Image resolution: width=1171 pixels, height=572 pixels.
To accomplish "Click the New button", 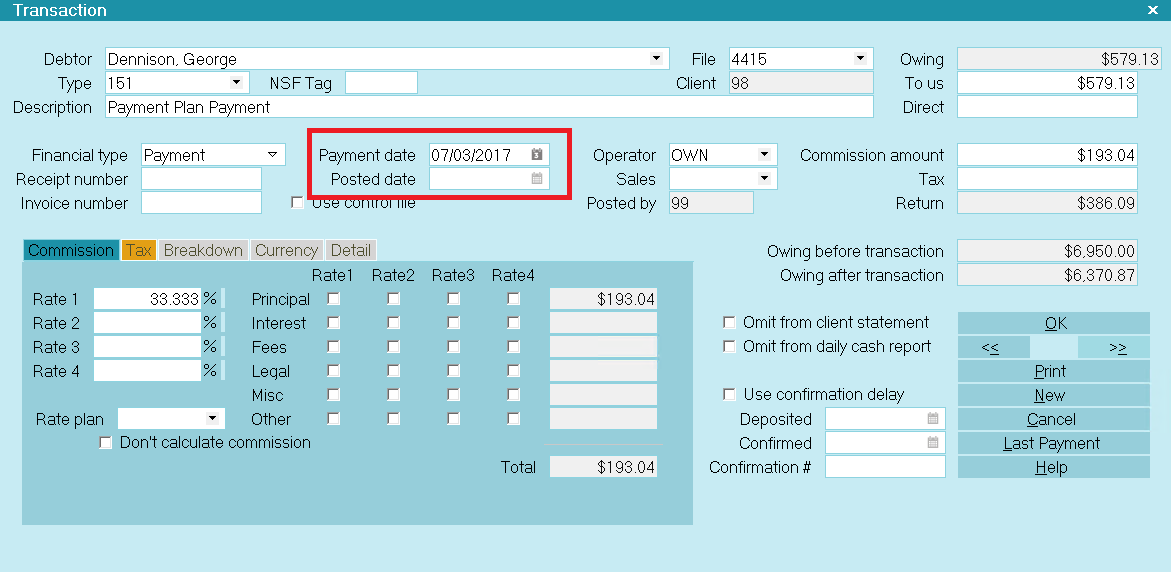I will point(1054,395).
